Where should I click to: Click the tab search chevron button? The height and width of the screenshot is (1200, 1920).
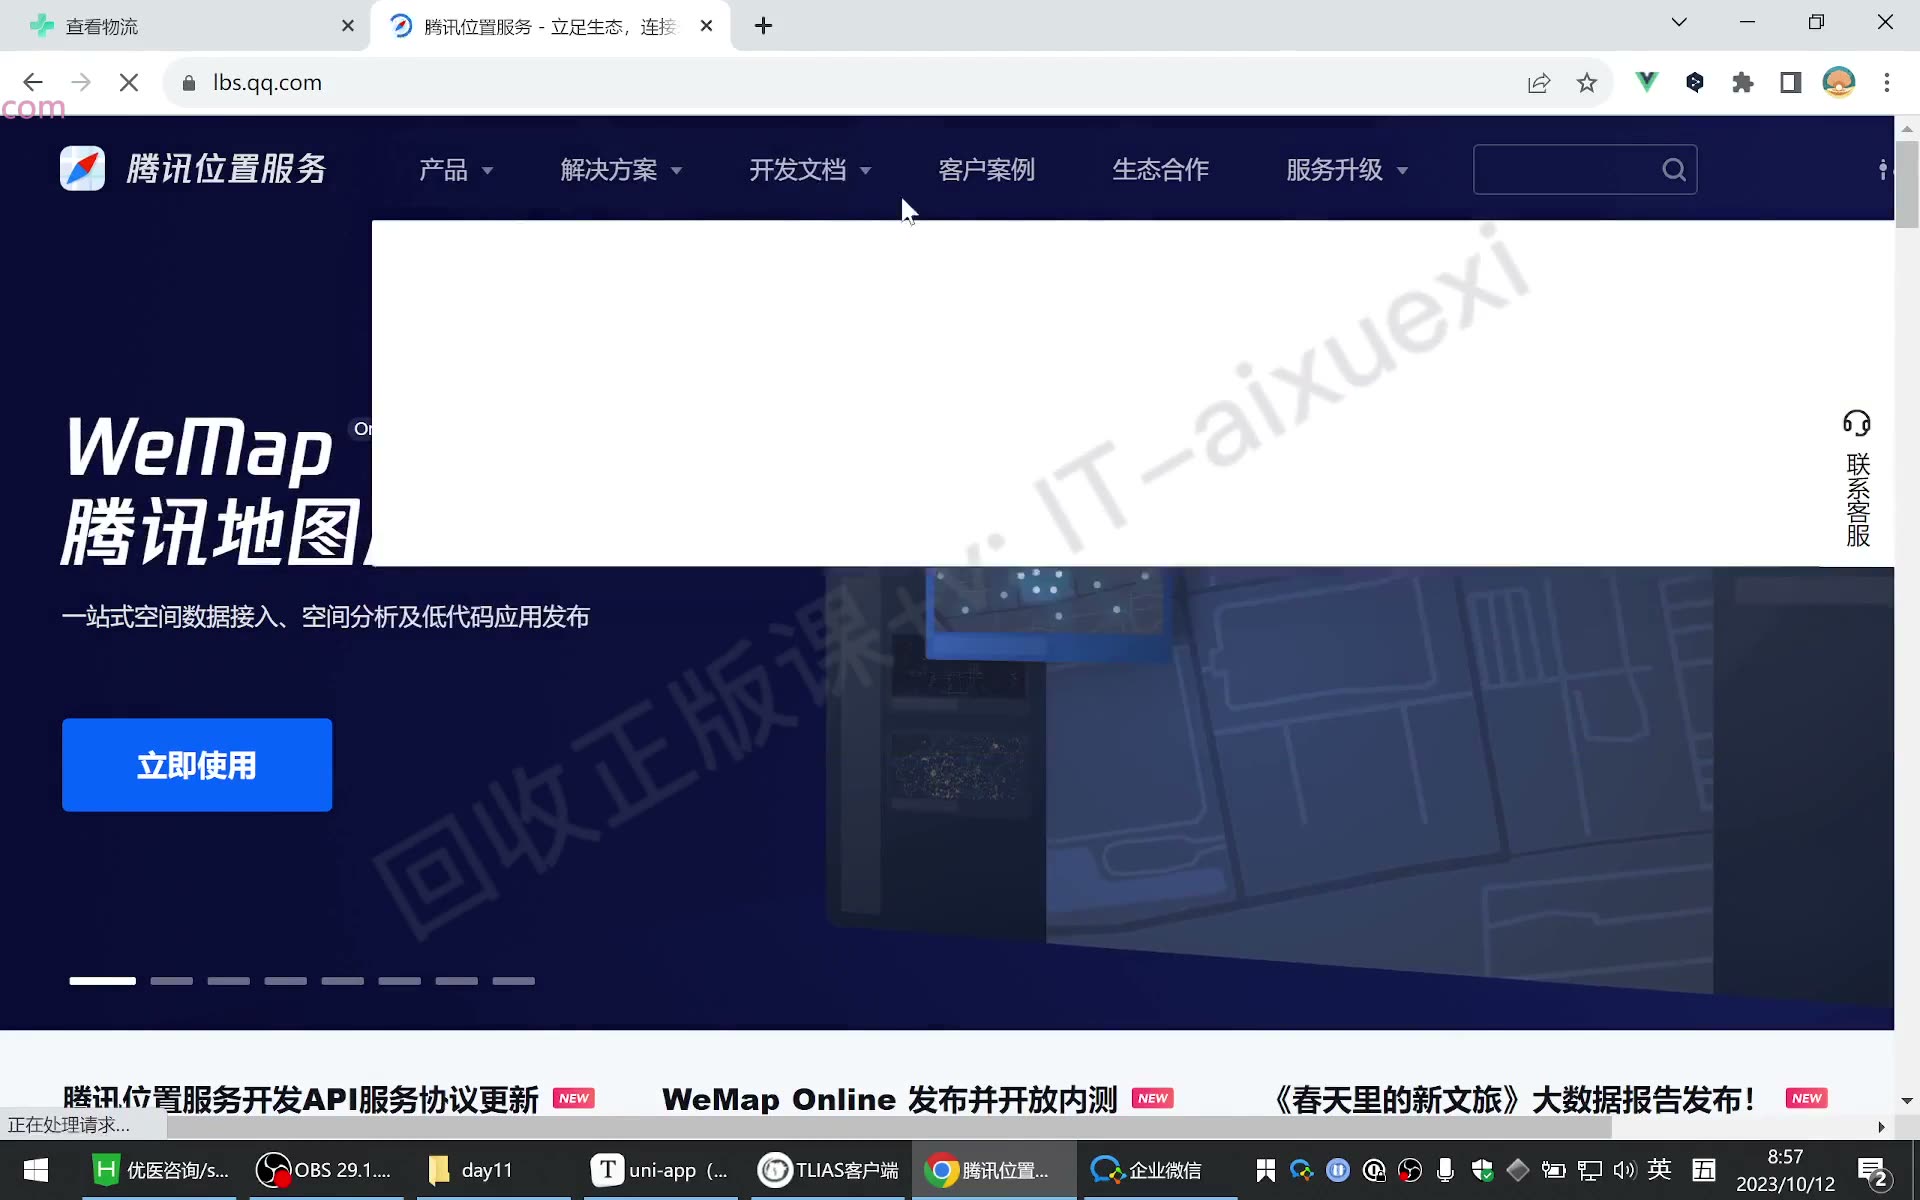coord(1679,23)
